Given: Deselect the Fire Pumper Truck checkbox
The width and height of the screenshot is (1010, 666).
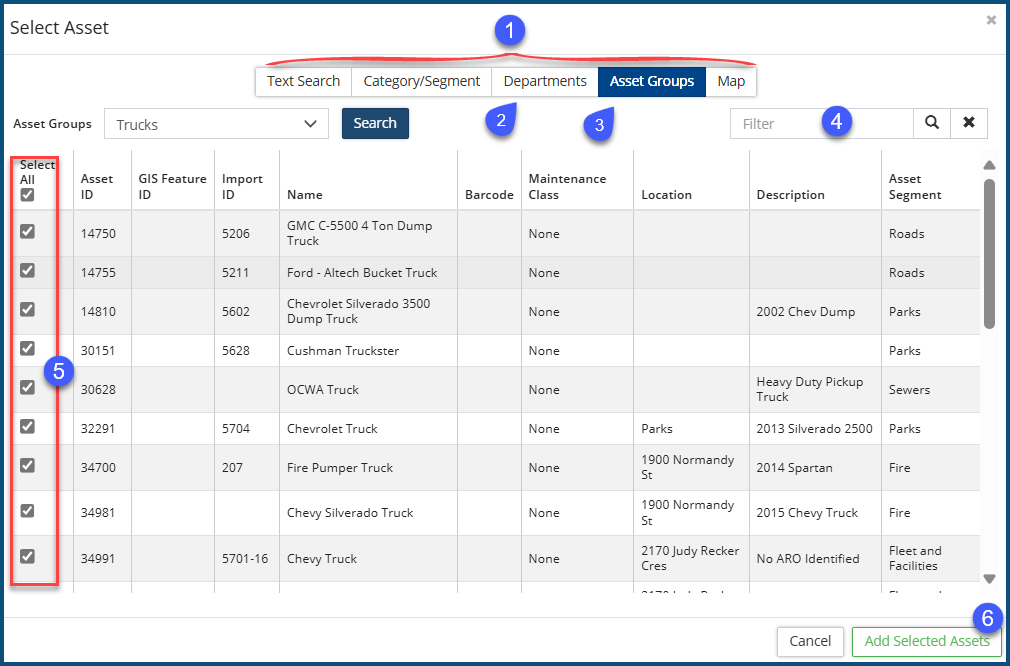Looking at the screenshot, I should 28,465.
